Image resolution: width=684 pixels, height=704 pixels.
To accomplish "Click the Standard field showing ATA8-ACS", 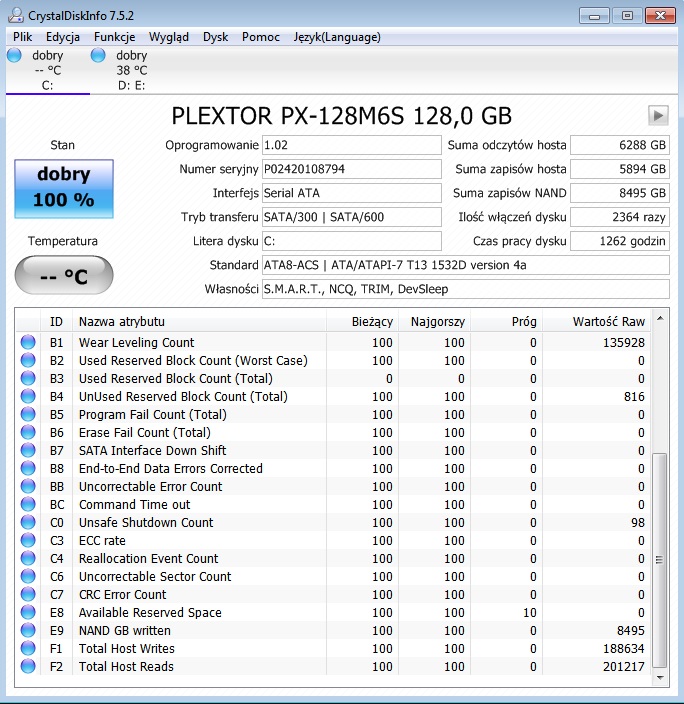I will [x=466, y=265].
